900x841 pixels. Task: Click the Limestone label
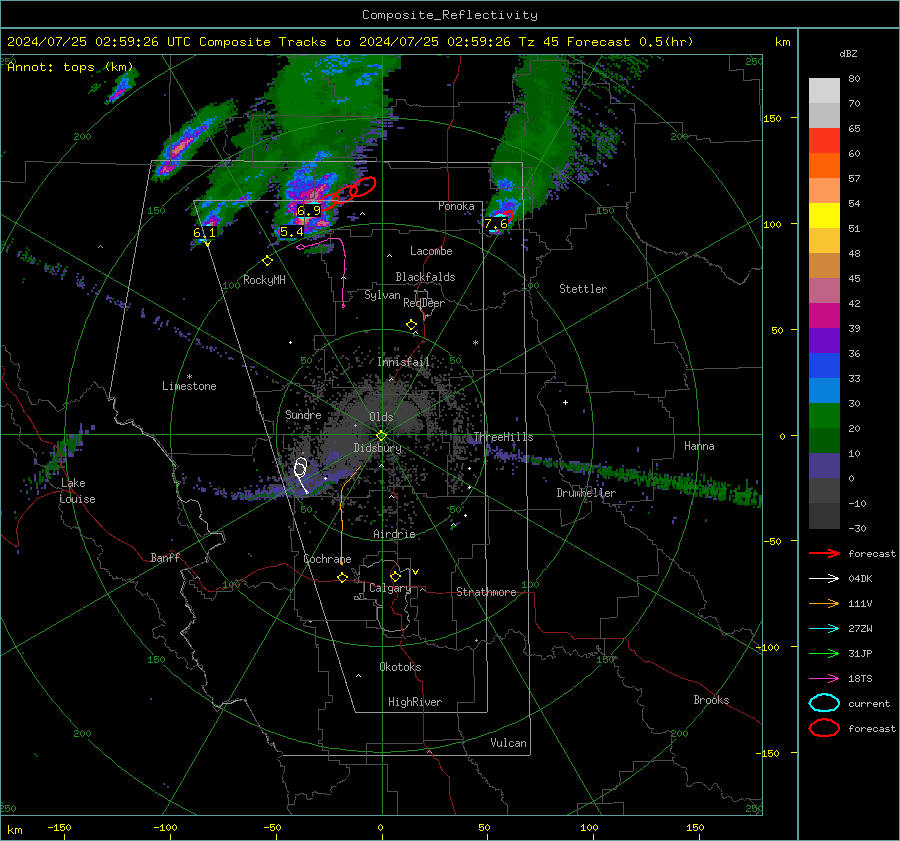click(189, 386)
